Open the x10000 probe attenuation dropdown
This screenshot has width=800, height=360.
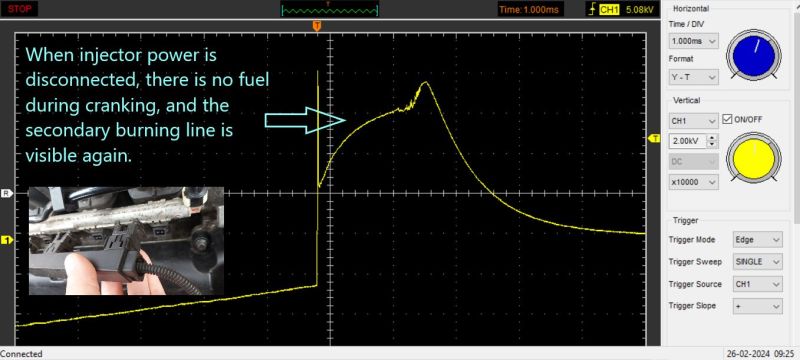coord(694,182)
